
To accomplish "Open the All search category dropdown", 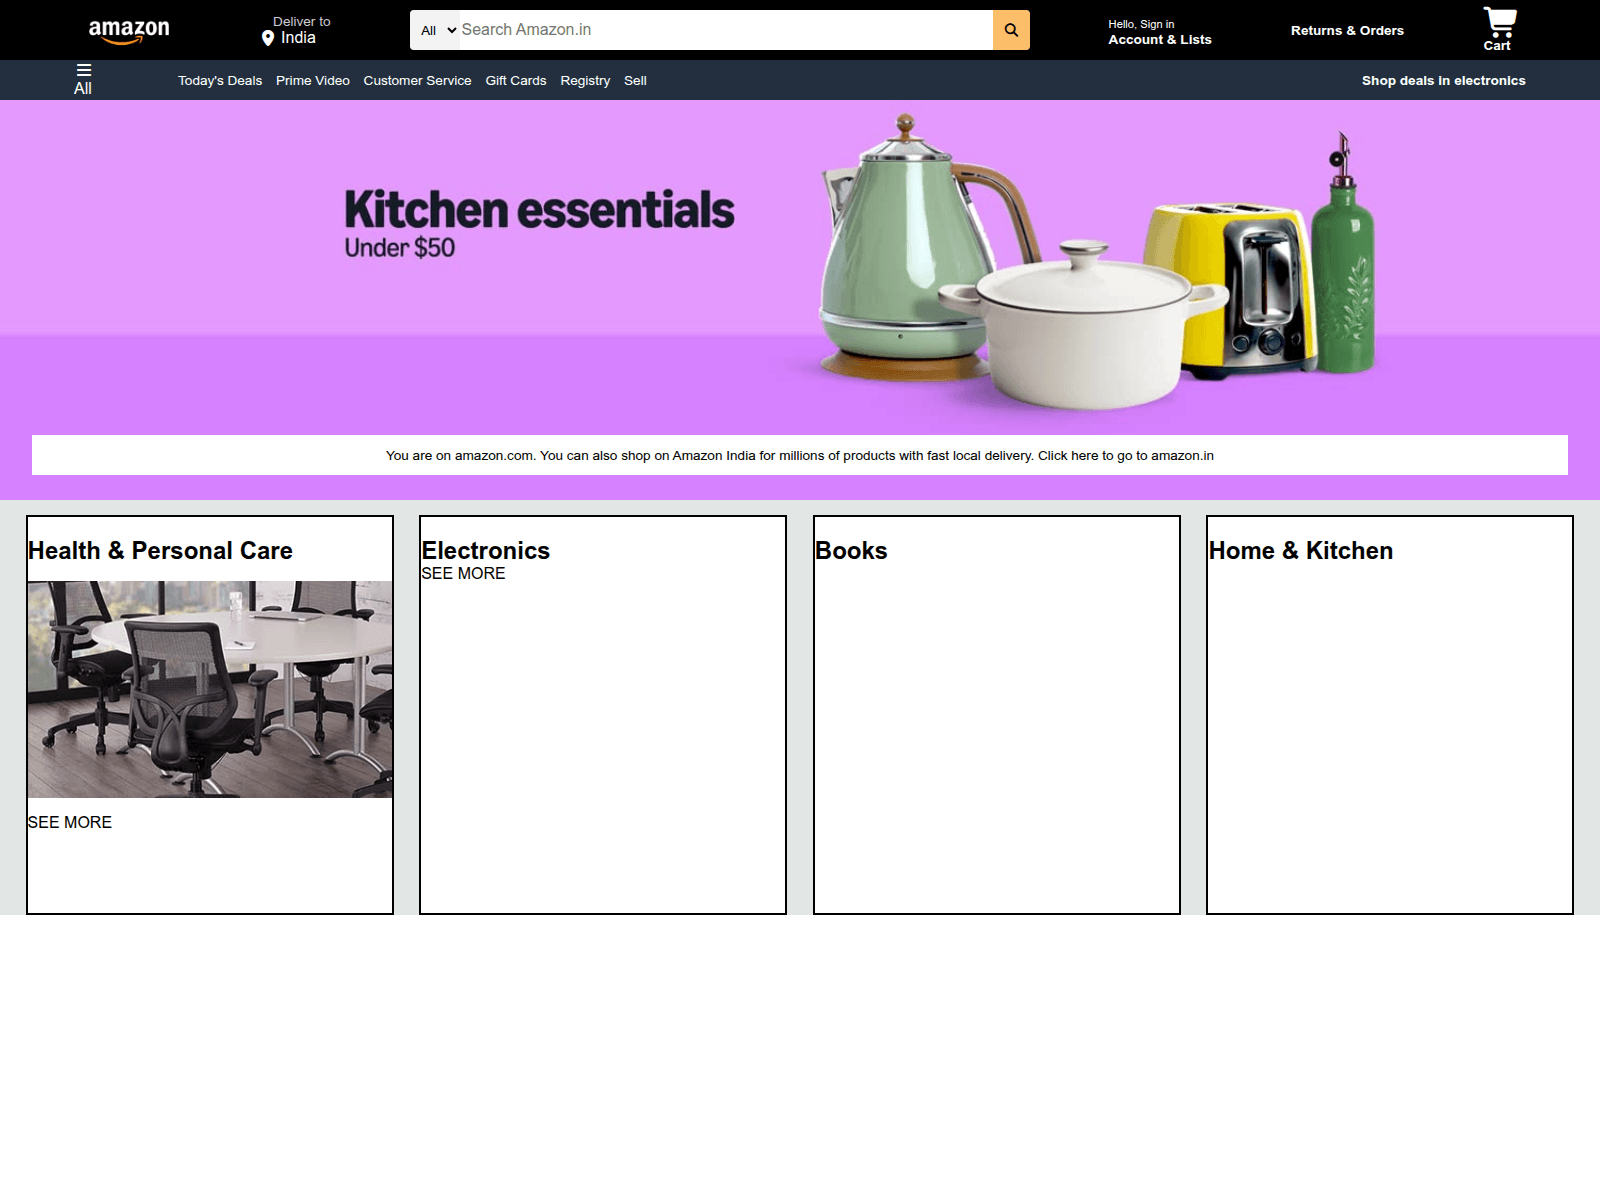I will click(x=437, y=30).
